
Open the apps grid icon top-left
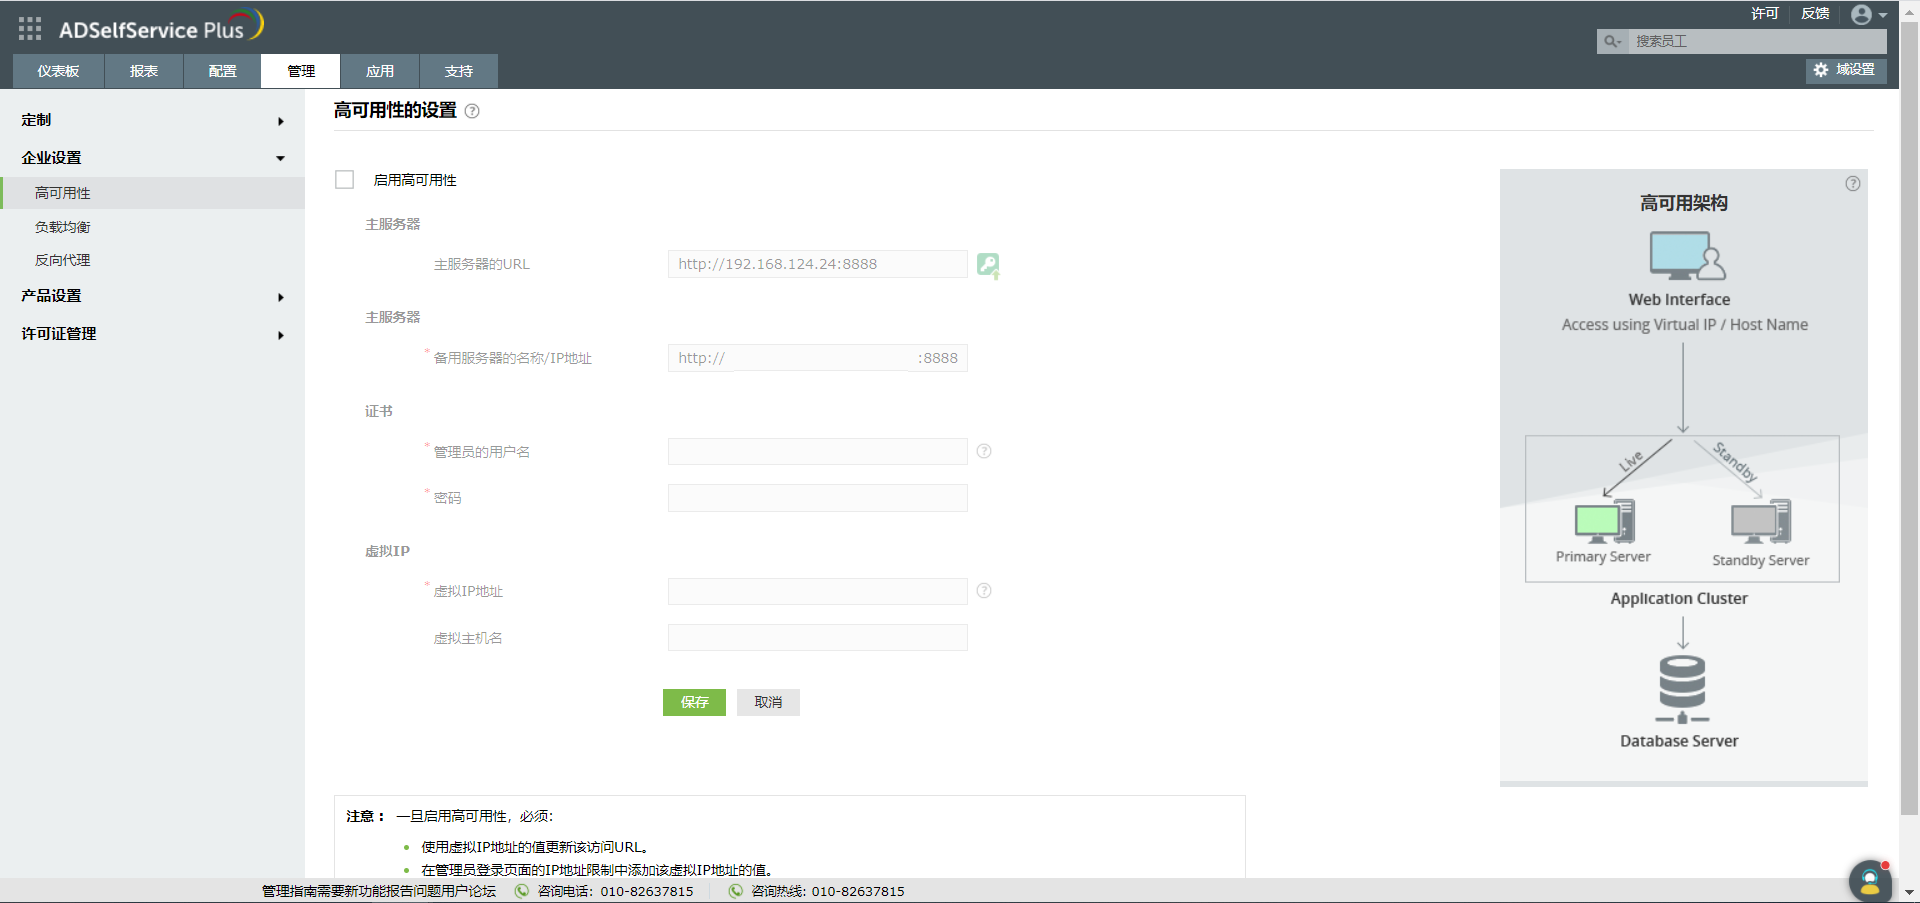point(29,28)
